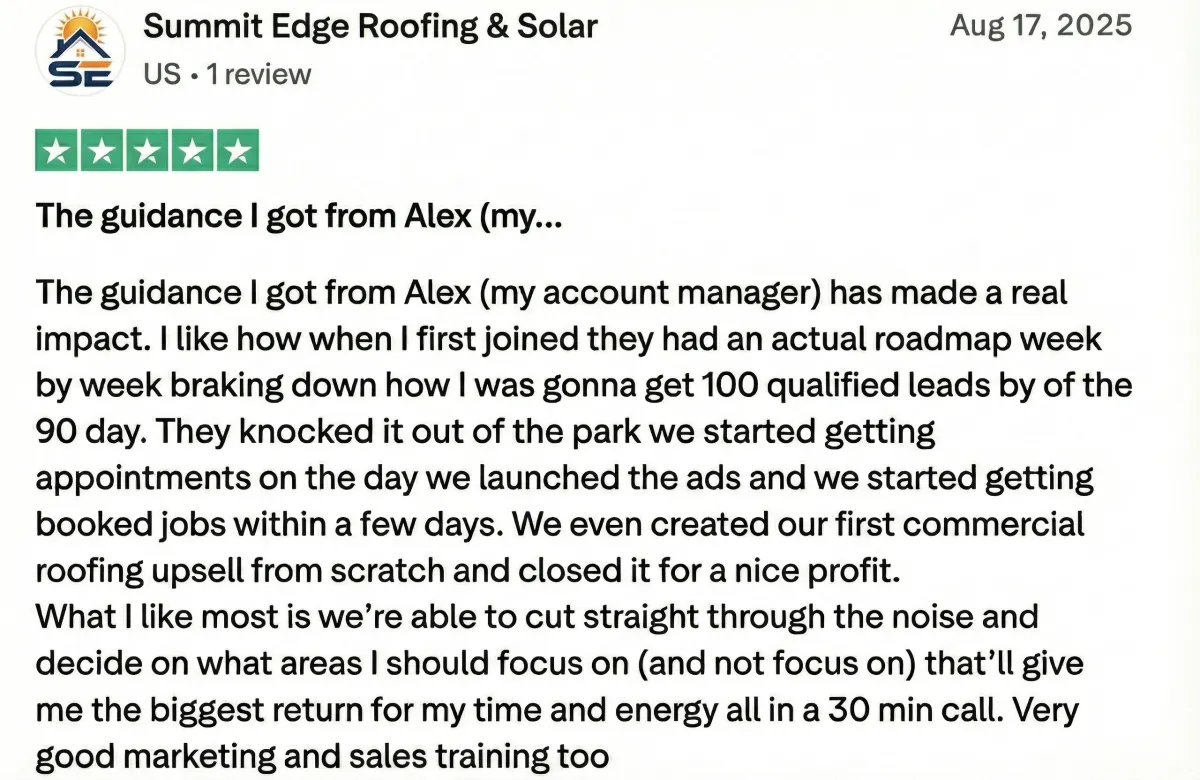The width and height of the screenshot is (1200, 780).
Task: Click the Aug 17, 2025 review date
Action: [x=1040, y=25]
